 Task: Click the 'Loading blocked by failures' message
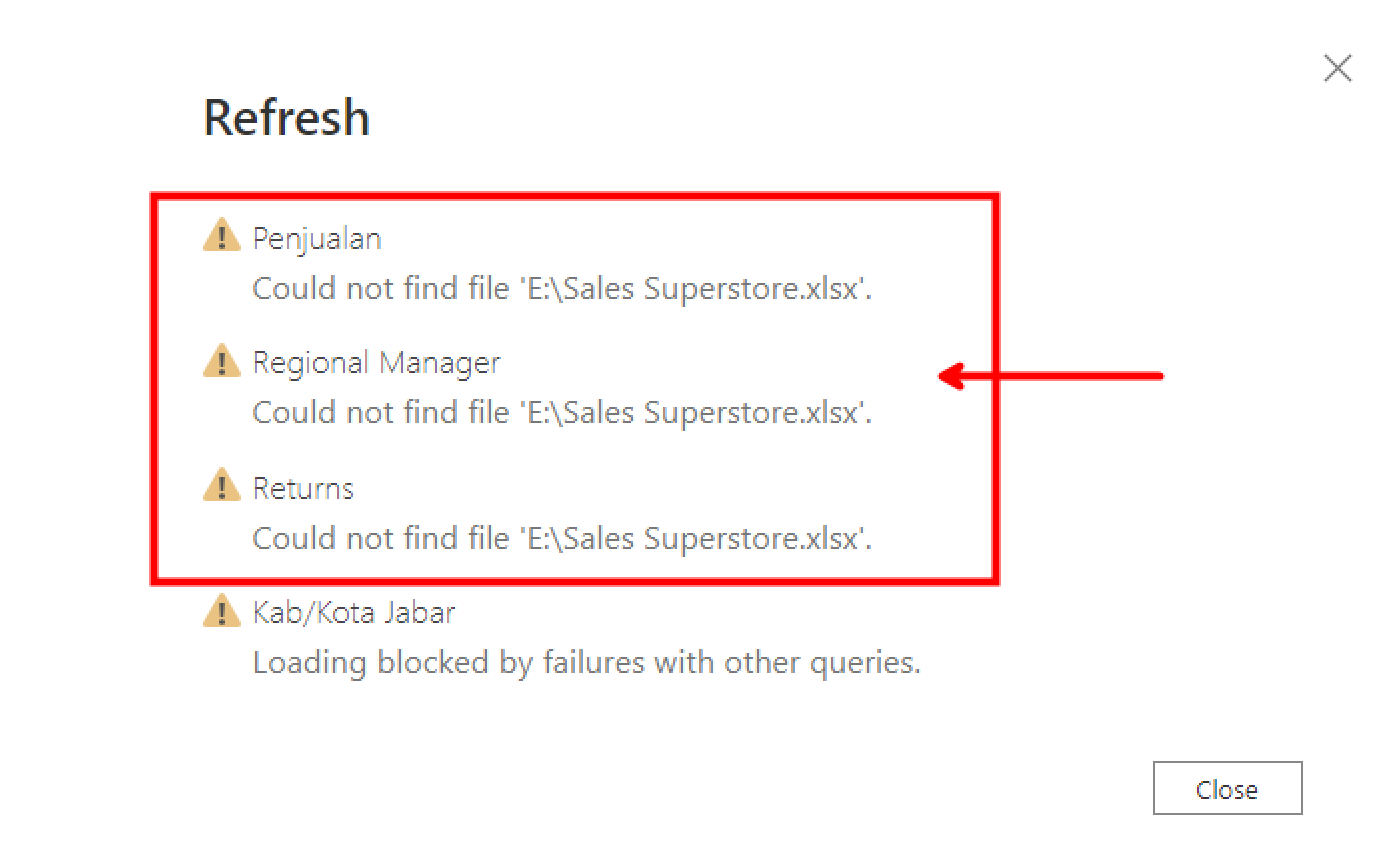pos(586,663)
